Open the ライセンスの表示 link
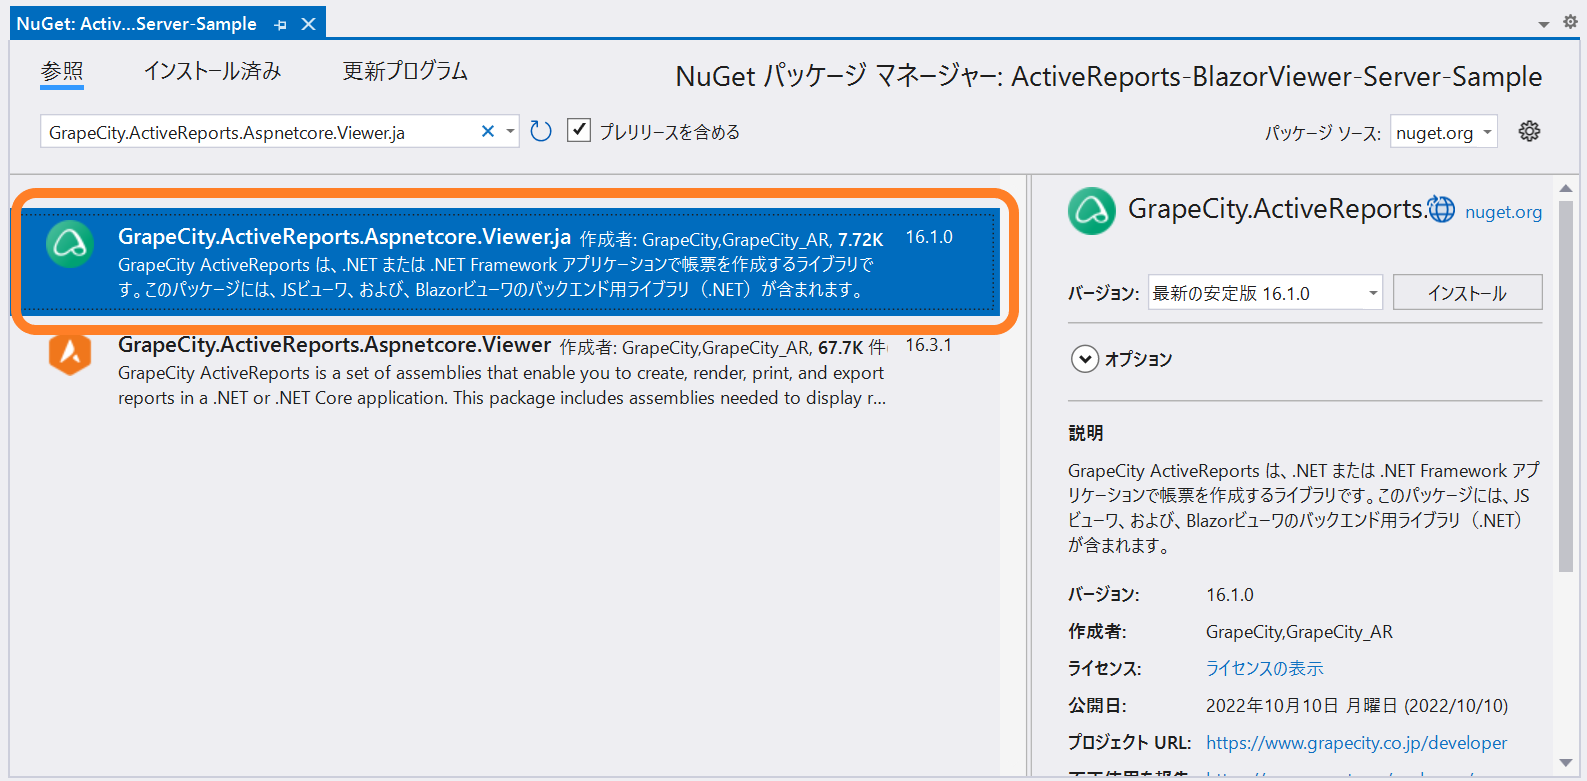 1264,668
